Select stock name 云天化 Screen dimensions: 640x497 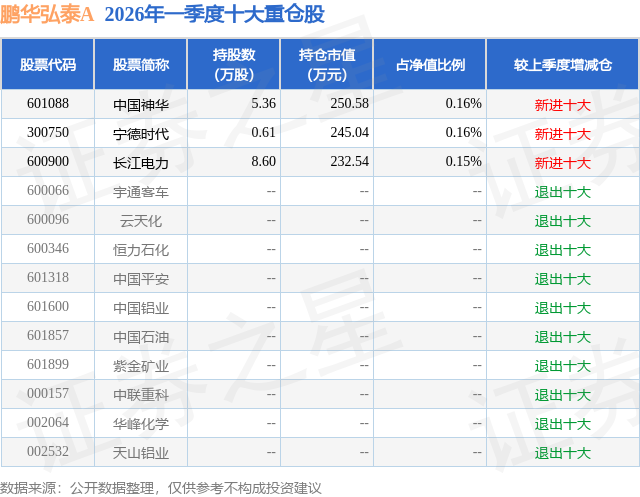coord(141,221)
